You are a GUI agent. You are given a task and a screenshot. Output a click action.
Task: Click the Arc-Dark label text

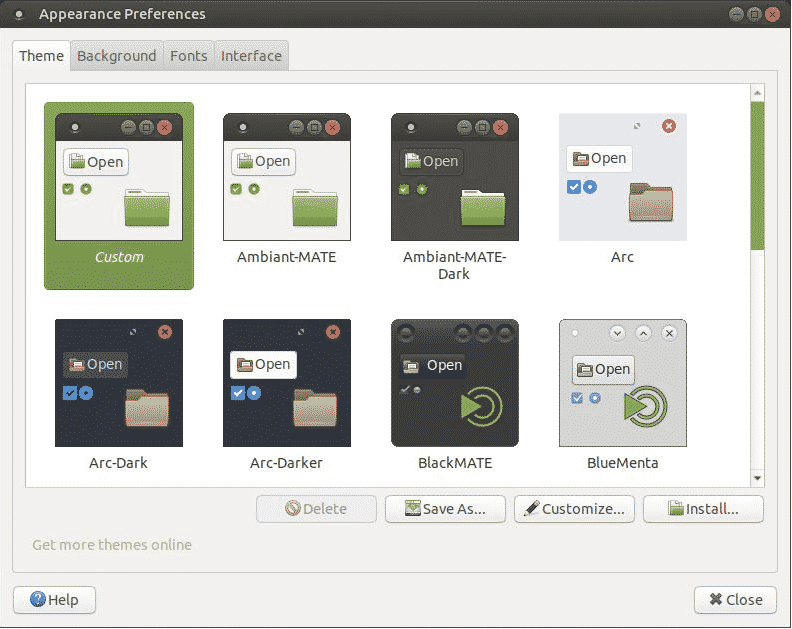[119, 463]
